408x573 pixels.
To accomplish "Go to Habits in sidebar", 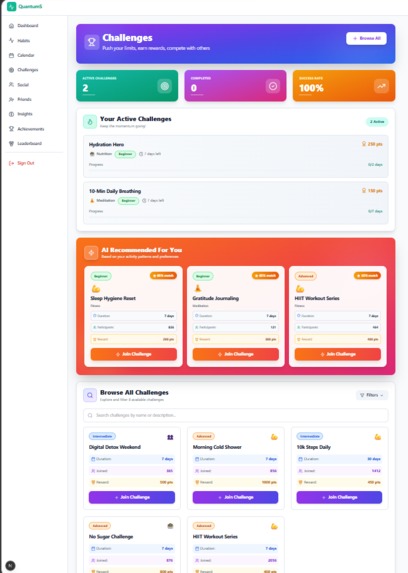I will pos(24,41).
